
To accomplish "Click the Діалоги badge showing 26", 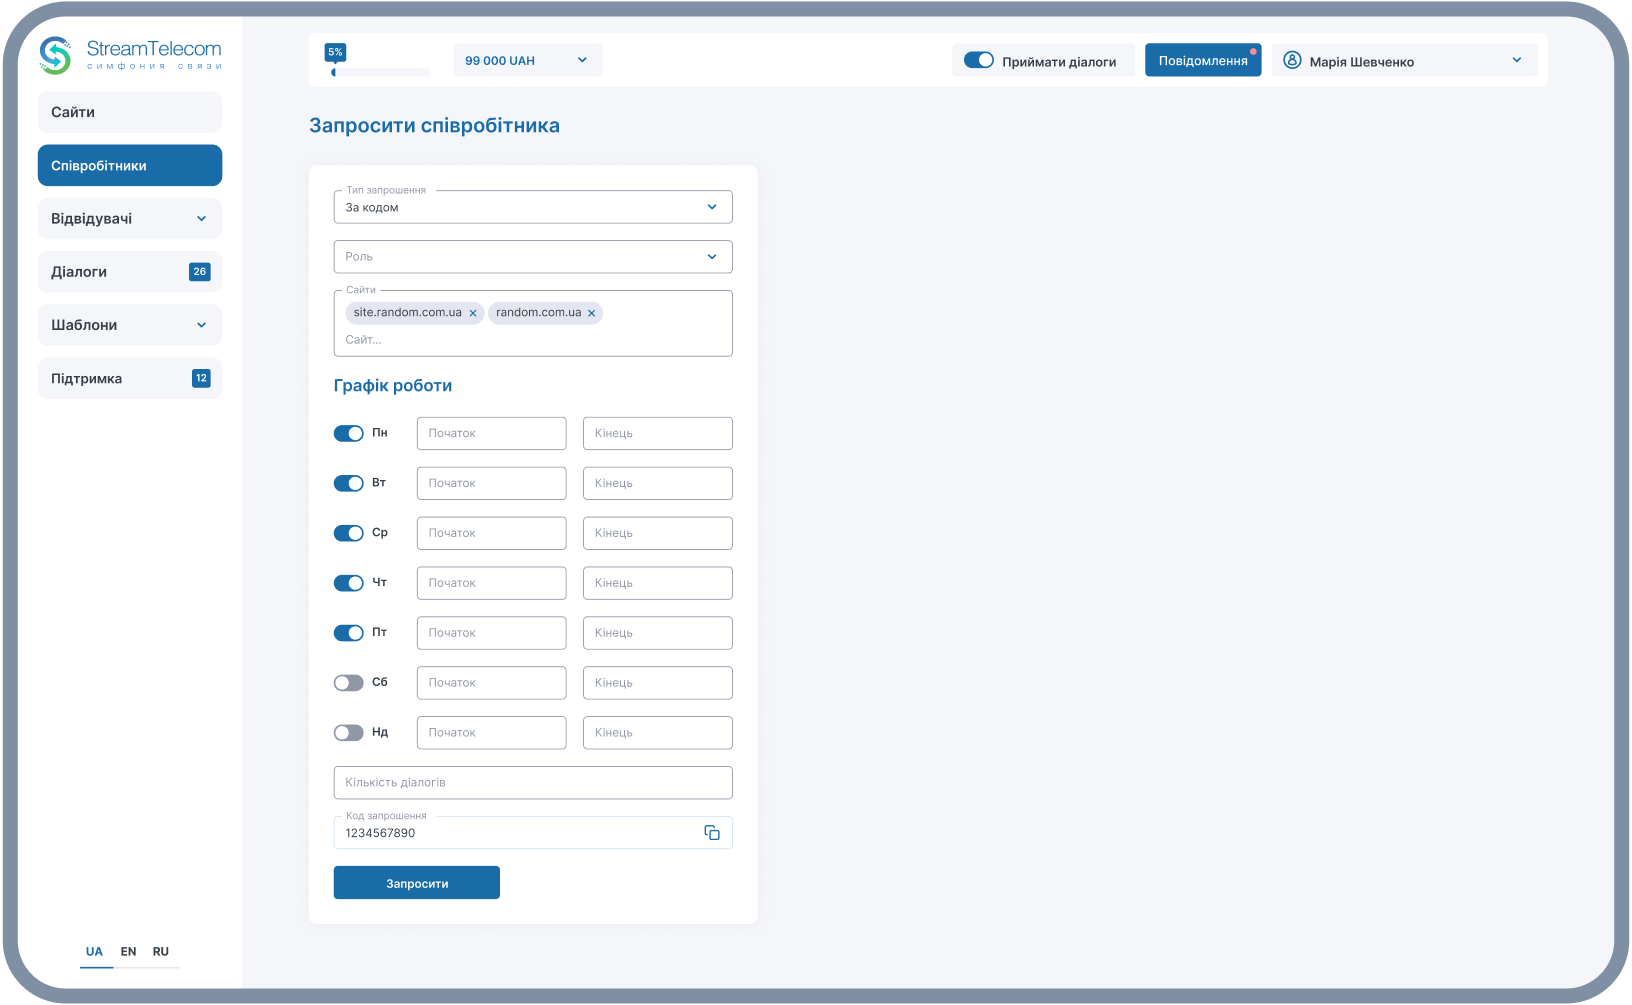I will coord(200,272).
